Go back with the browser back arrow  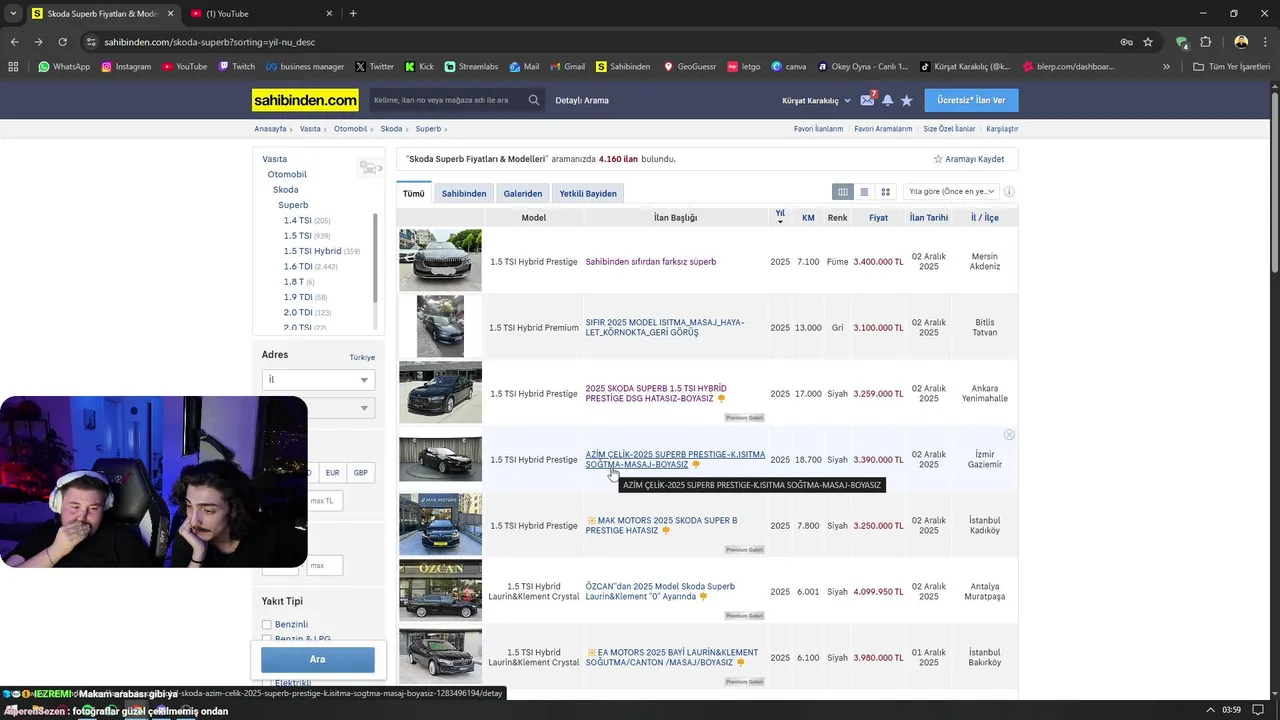tap(14, 42)
